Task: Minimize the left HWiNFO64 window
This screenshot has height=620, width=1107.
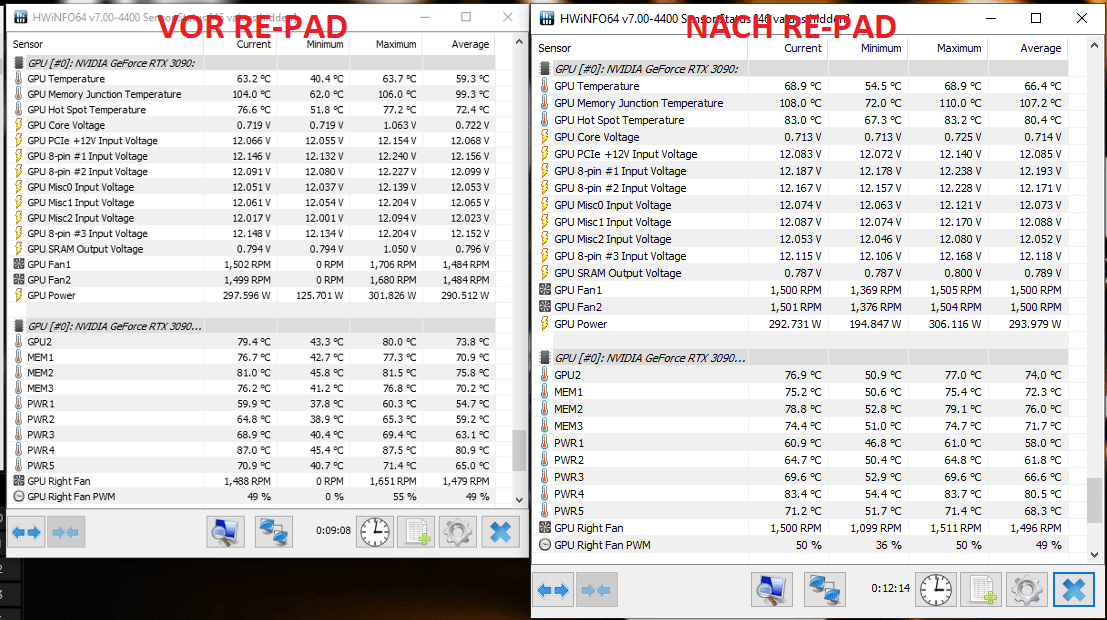Action: click(x=425, y=17)
